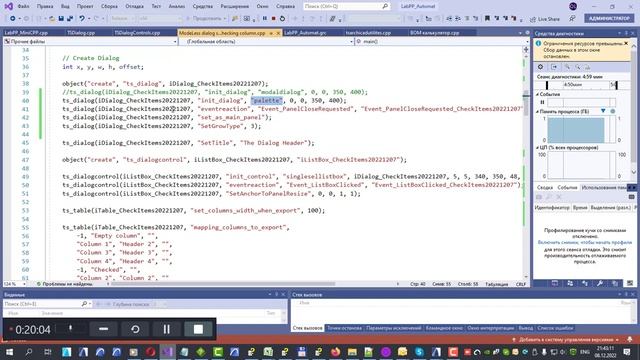This screenshot has height=360, width=640.
Task: Switch to LabPP_MiniCPP.cpp tab
Action: [26, 33]
